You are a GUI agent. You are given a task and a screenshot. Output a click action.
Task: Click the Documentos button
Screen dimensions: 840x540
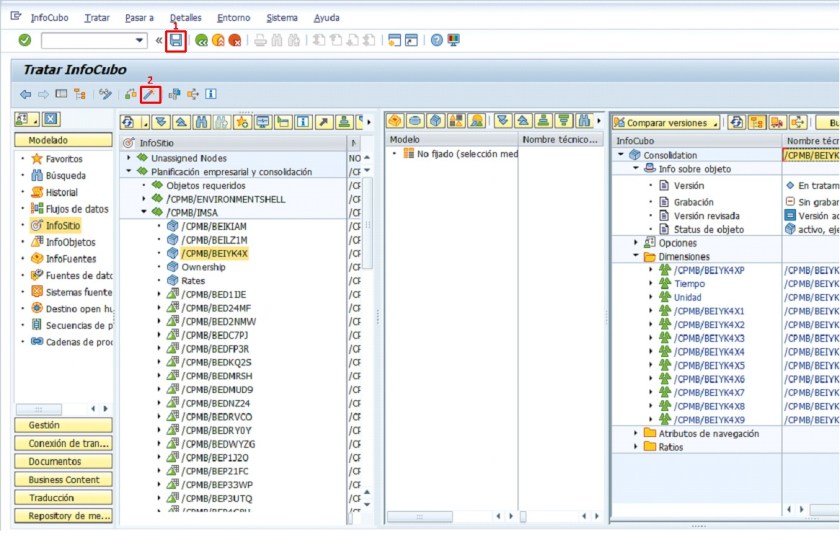63,462
